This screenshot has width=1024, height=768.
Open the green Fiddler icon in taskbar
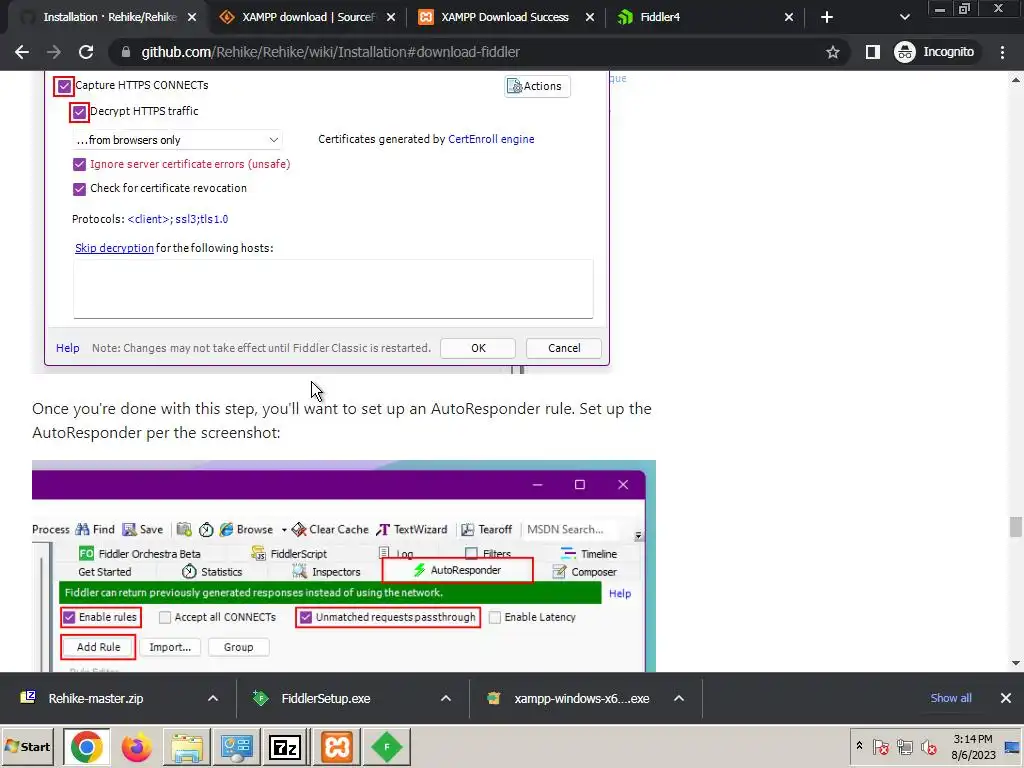click(x=387, y=747)
